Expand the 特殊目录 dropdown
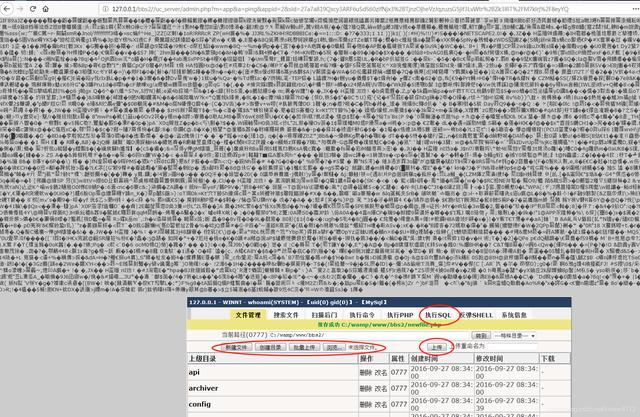 tap(515, 335)
